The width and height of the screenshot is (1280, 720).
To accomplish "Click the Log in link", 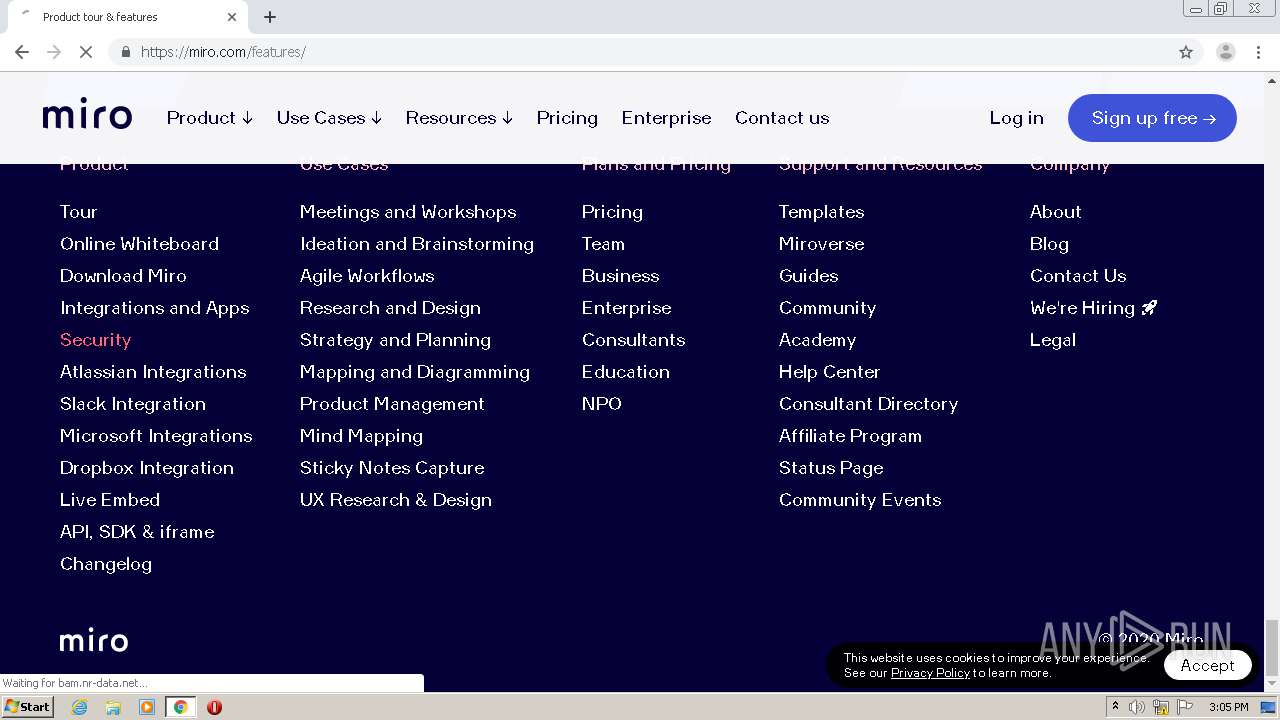I will coord(1016,117).
